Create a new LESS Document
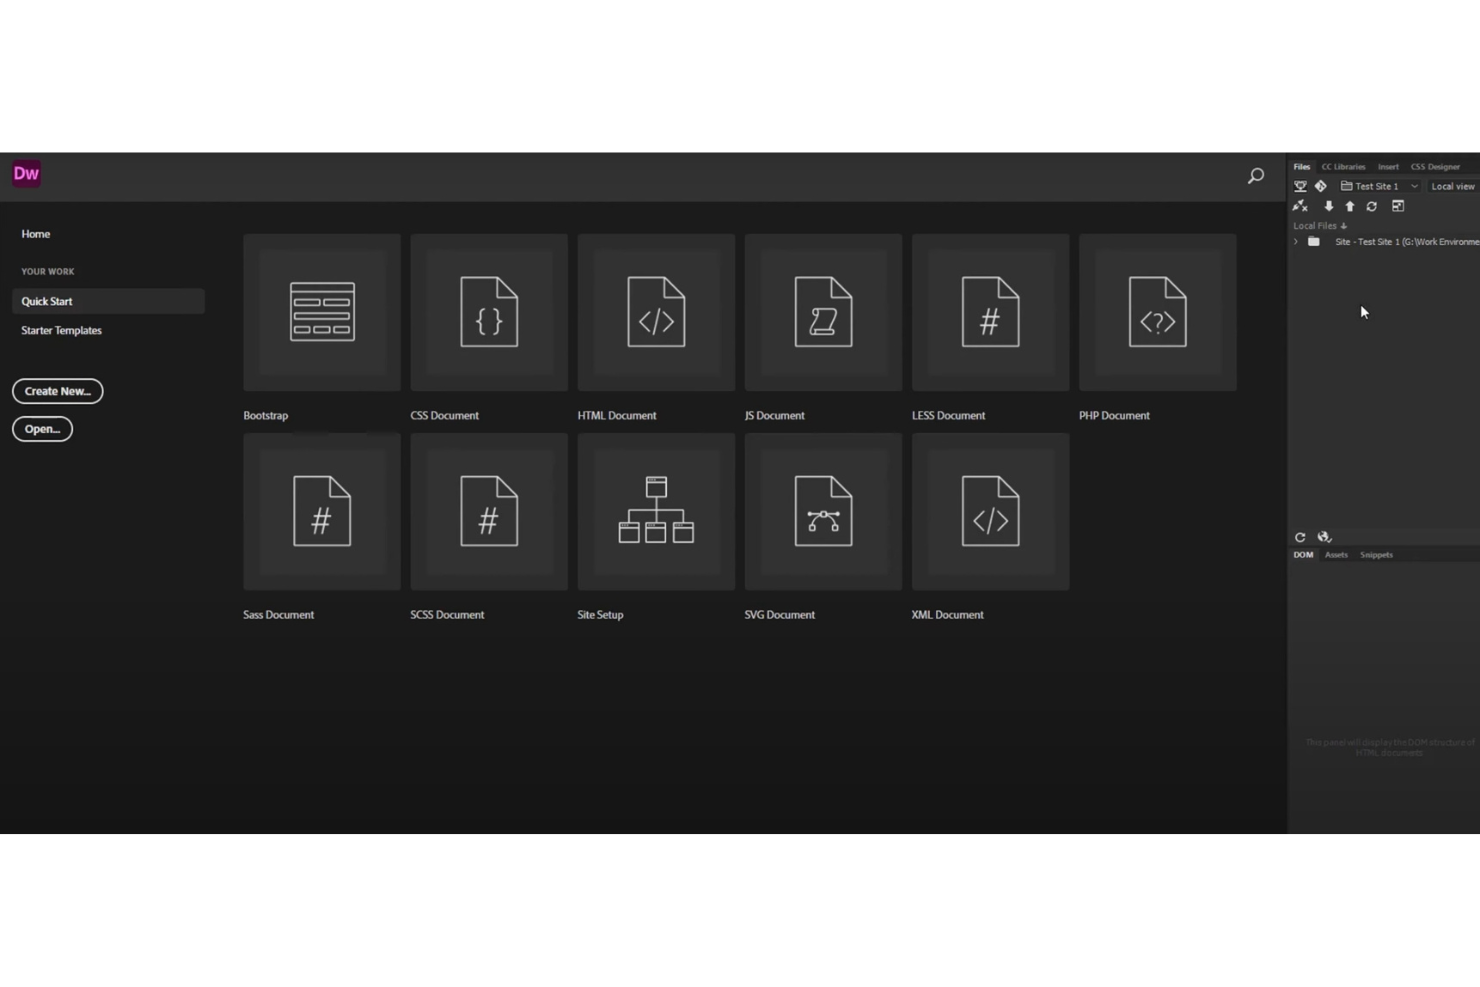This screenshot has height=987, width=1480. [990, 312]
